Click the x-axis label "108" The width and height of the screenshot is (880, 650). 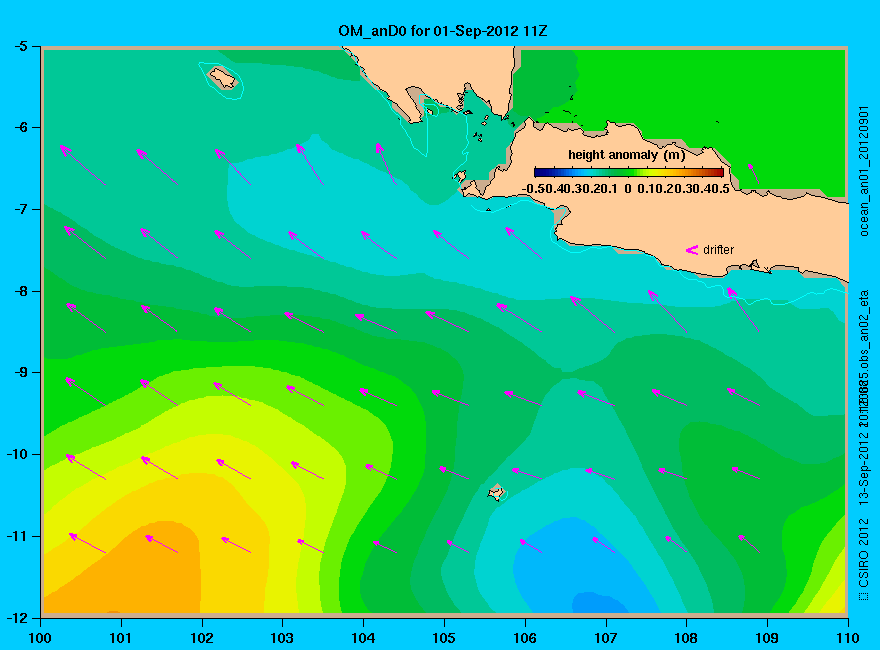pos(686,638)
